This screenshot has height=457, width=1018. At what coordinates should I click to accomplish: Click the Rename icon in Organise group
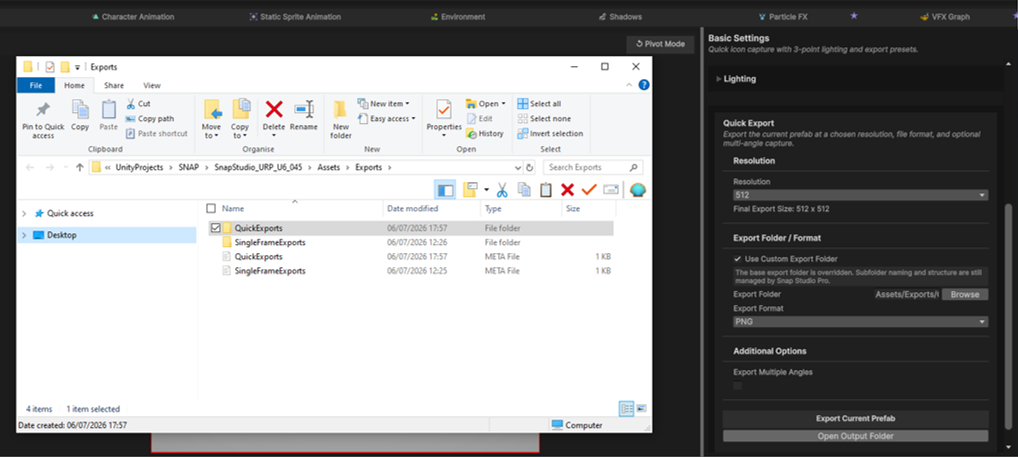[x=303, y=109]
